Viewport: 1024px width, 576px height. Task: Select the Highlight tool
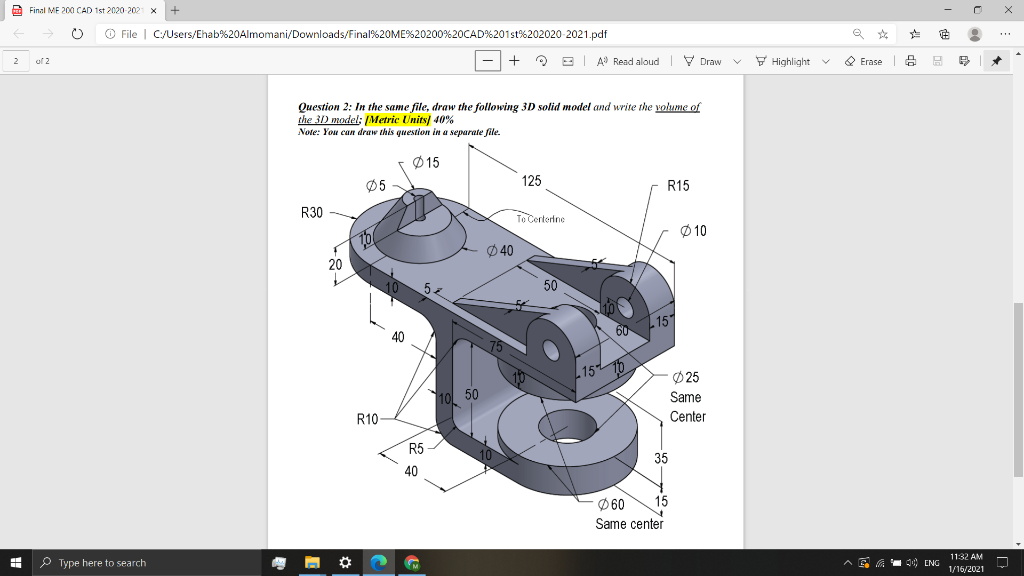click(x=783, y=61)
